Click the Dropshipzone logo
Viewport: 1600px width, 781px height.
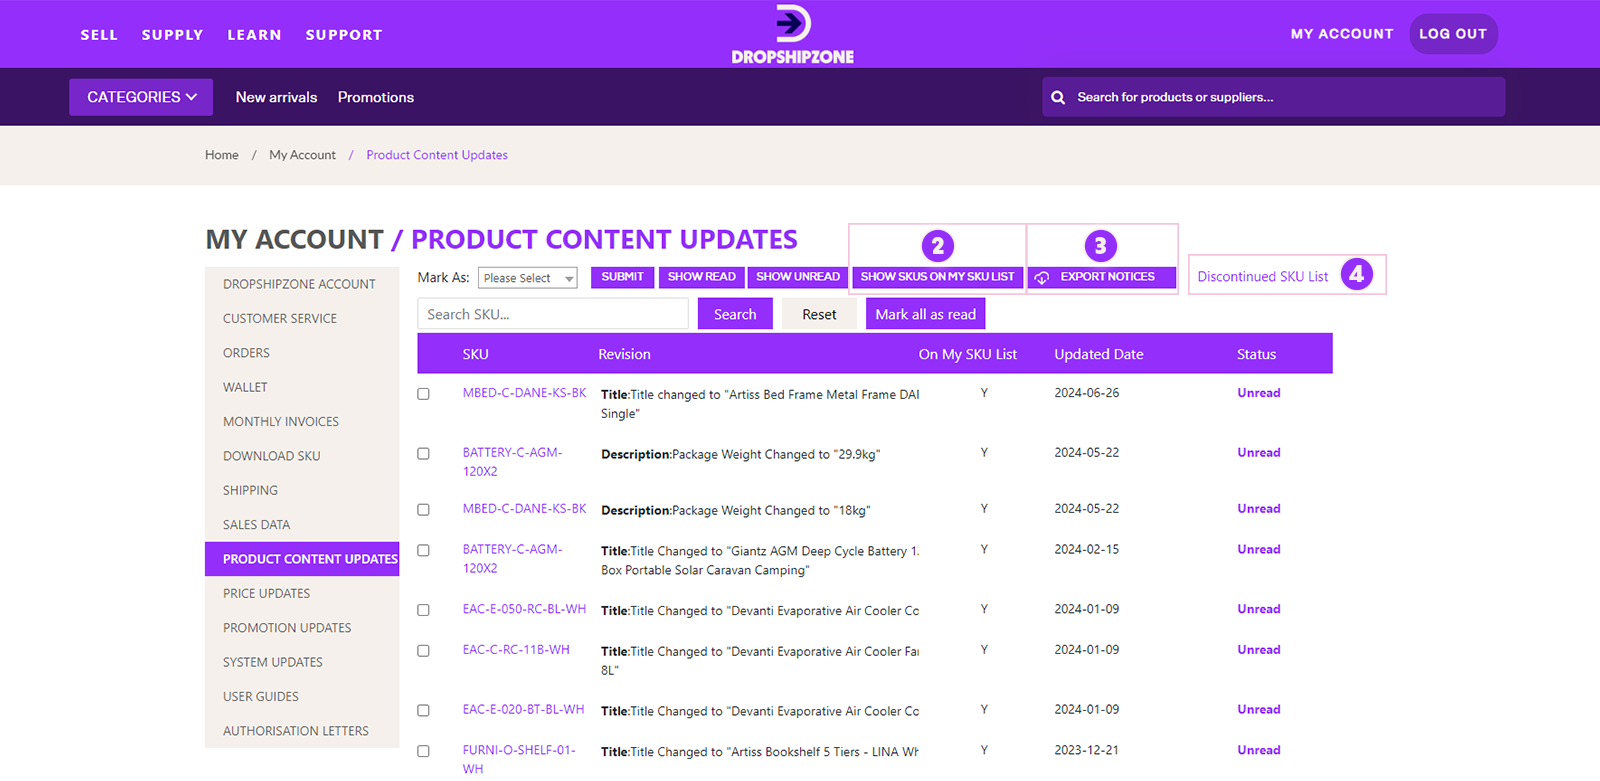pos(793,34)
